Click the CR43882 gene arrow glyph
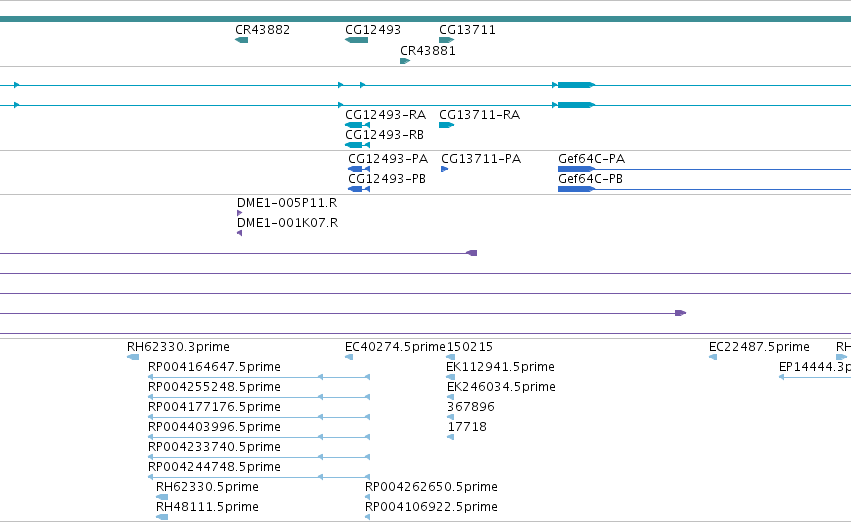This screenshot has width=851, height=522. (242, 40)
